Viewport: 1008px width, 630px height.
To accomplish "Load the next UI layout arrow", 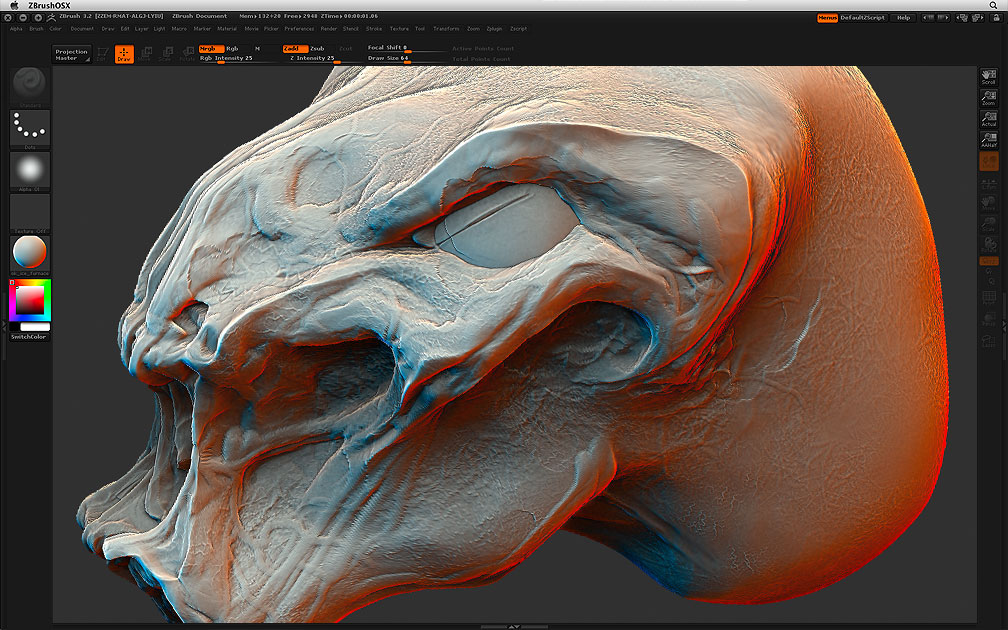I will click(944, 18).
